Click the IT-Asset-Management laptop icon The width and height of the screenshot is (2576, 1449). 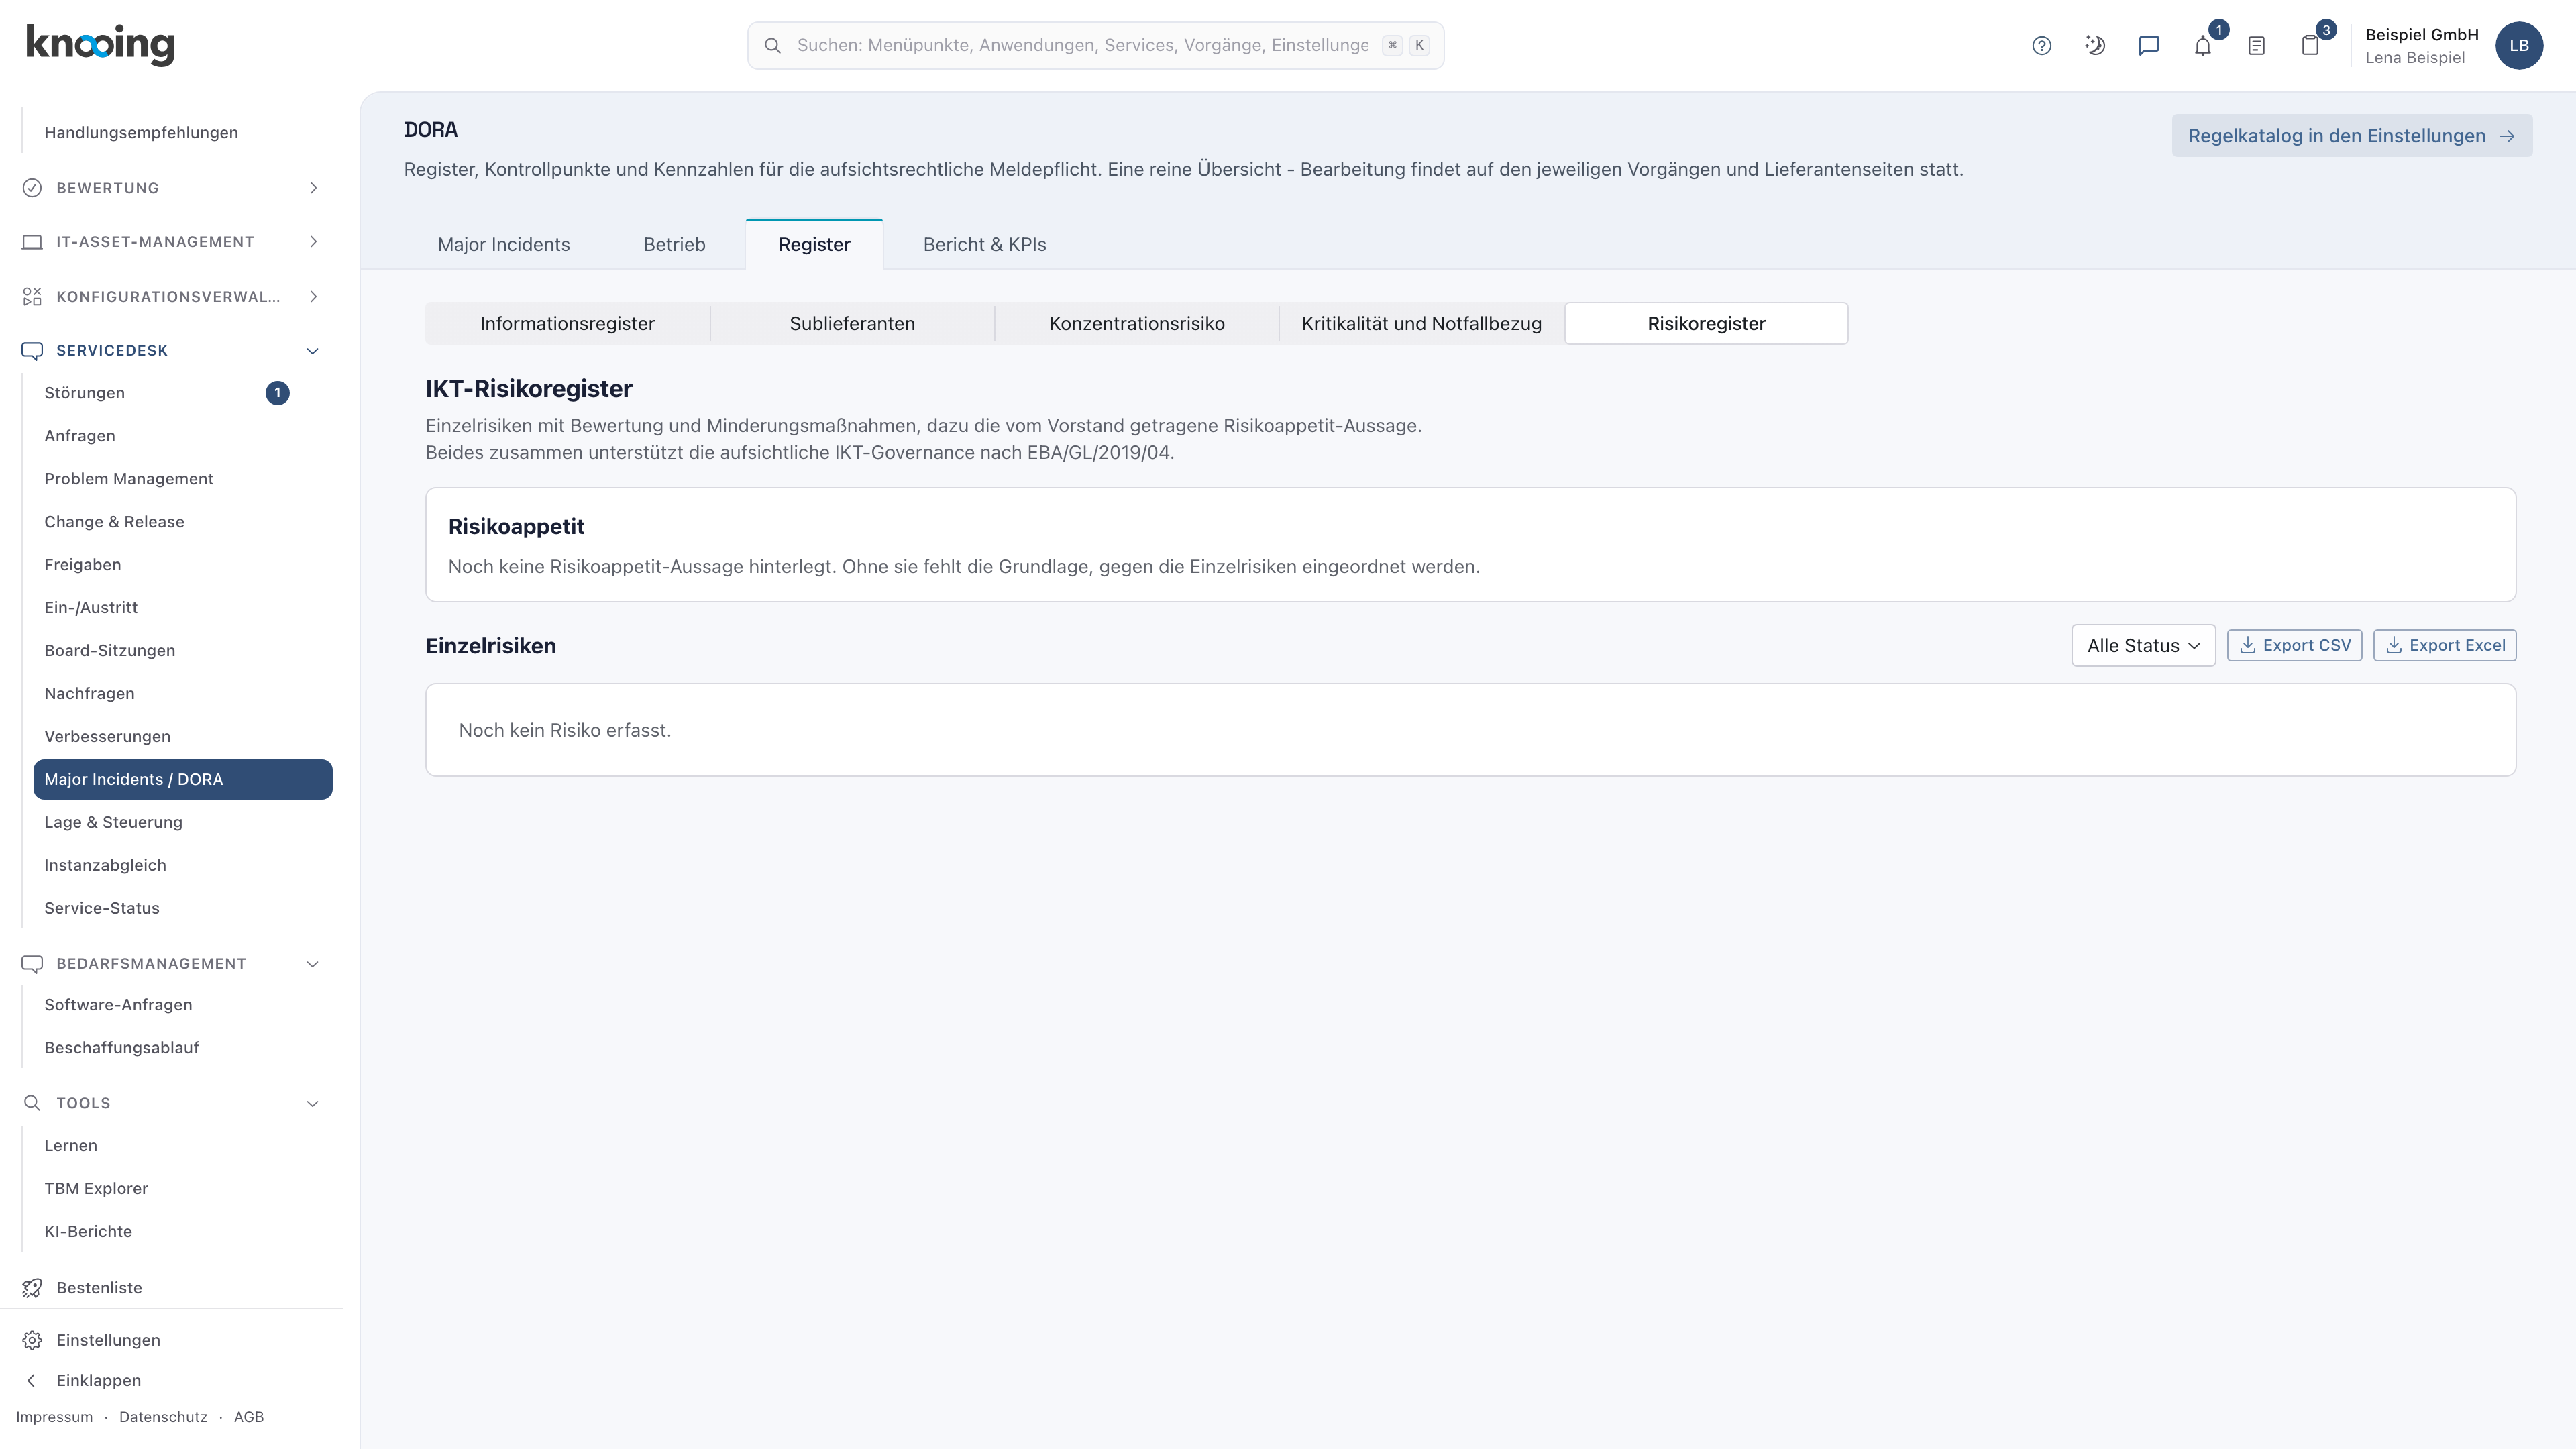[x=32, y=242]
